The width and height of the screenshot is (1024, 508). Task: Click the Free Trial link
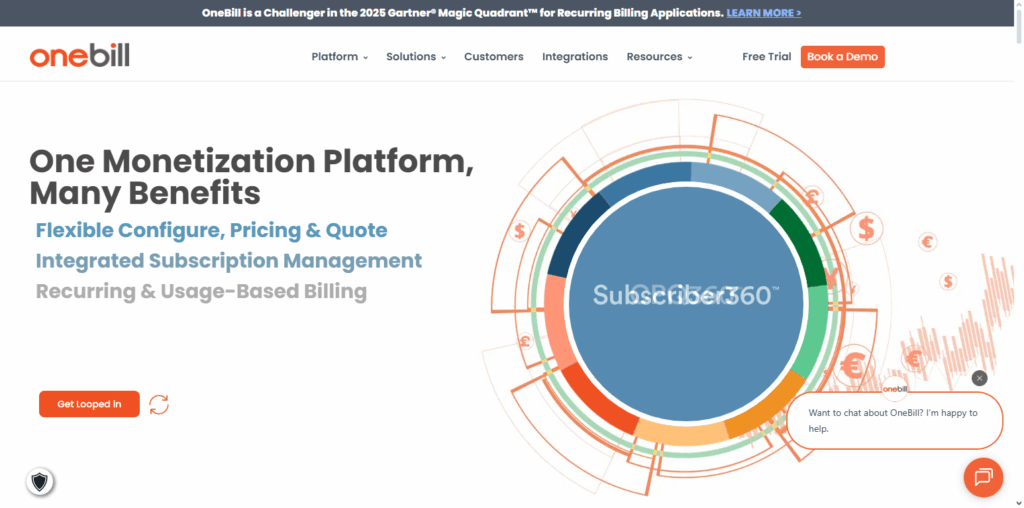(x=767, y=57)
